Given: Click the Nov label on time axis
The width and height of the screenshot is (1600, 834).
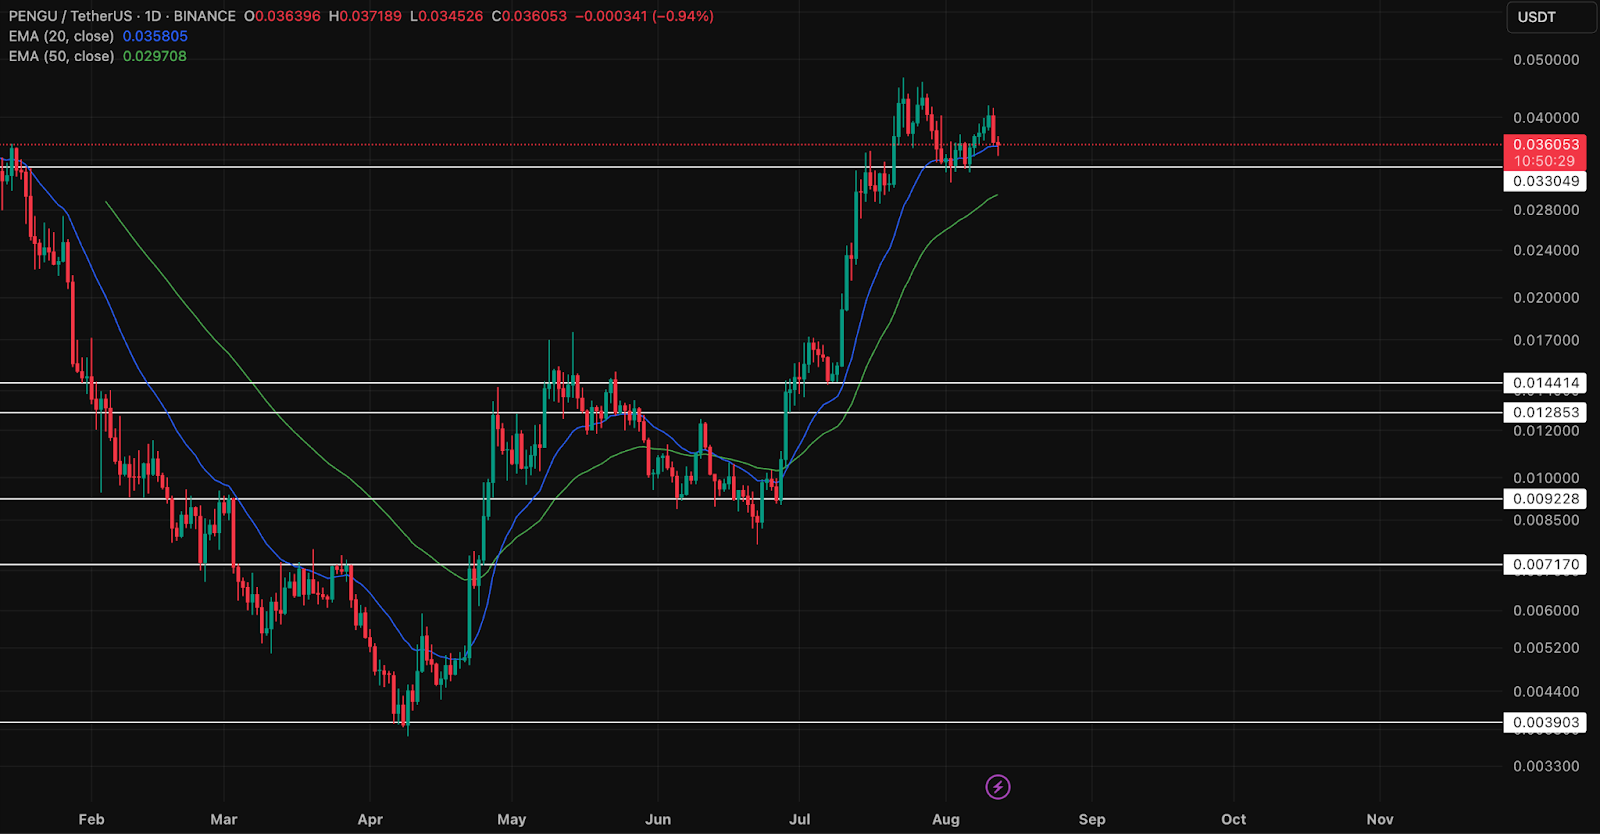Looking at the screenshot, I should coord(1380,819).
